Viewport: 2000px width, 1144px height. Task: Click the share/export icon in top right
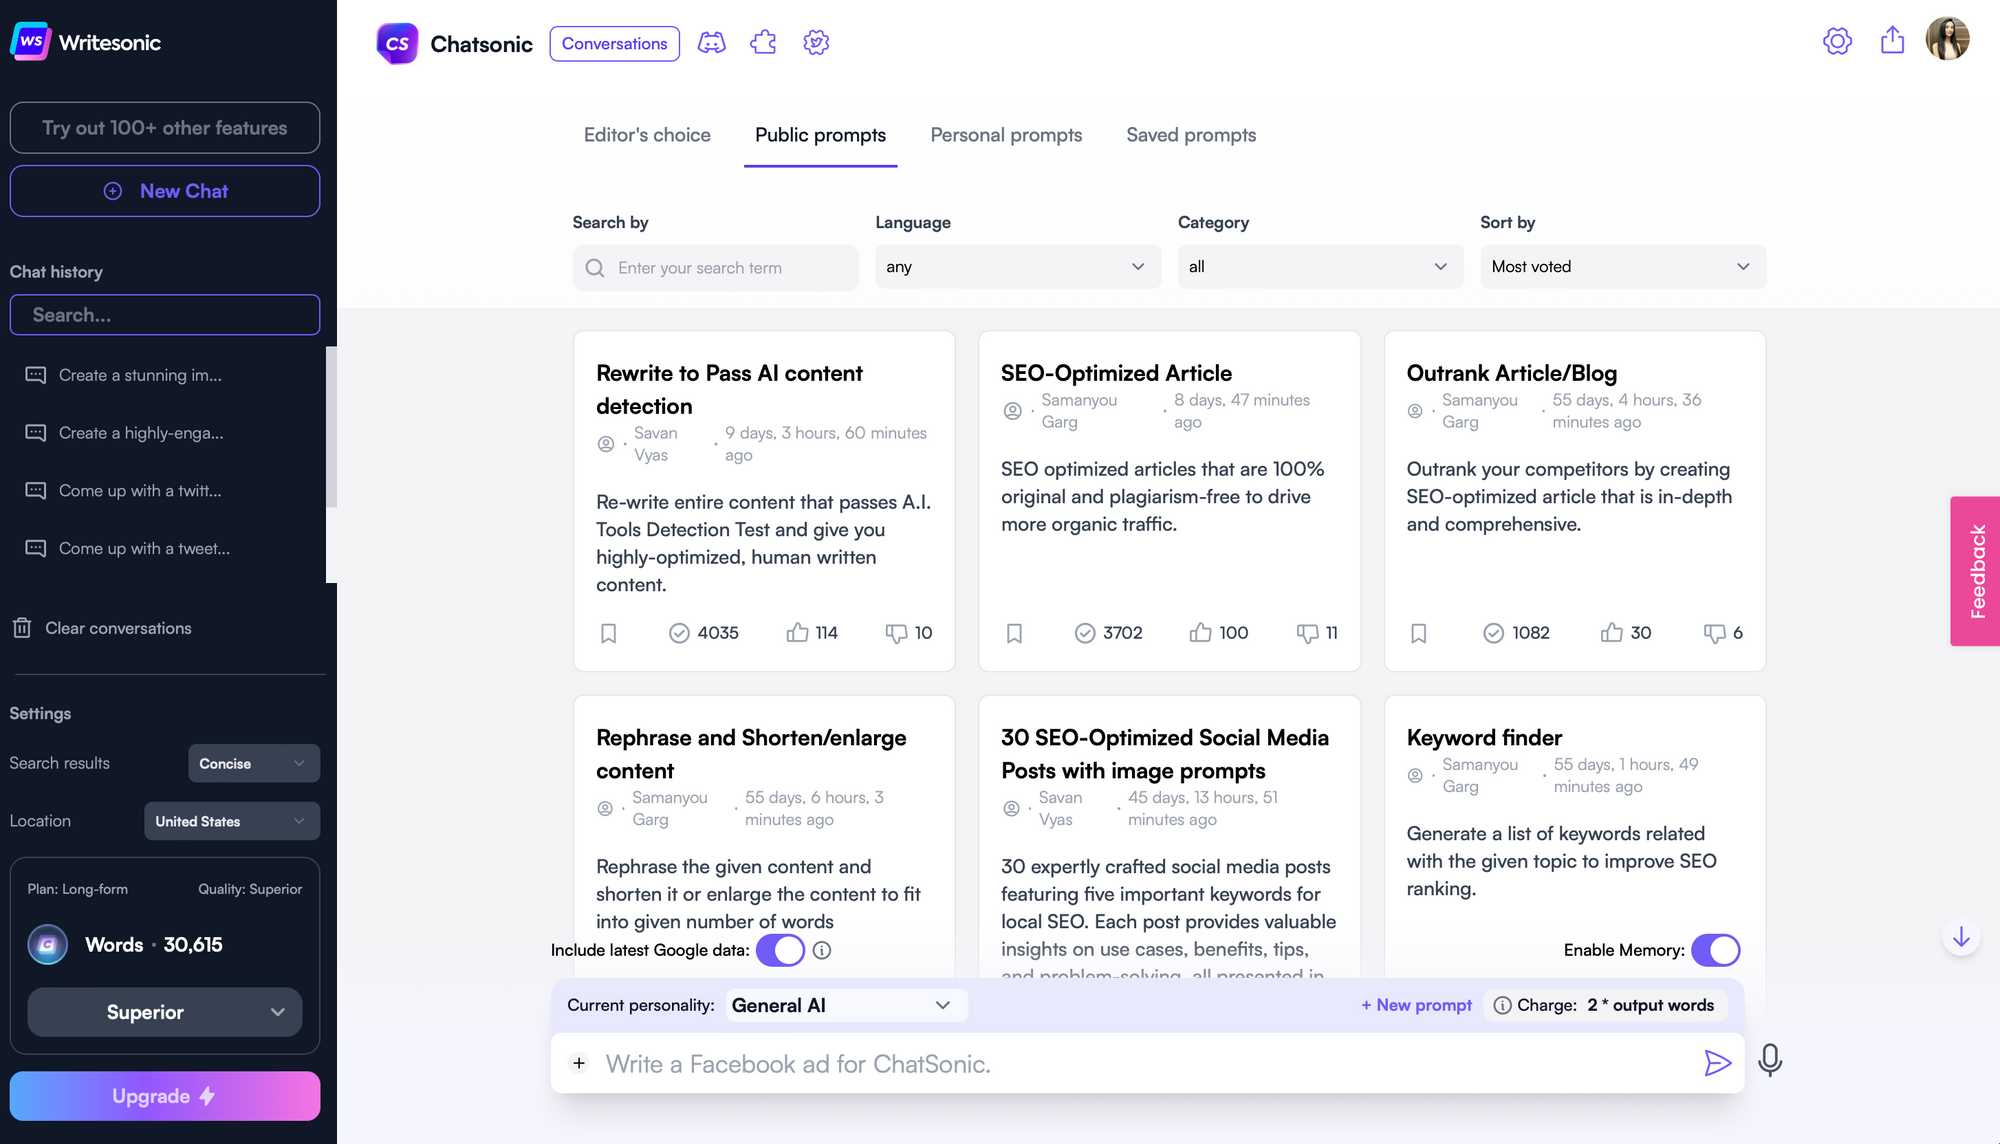pos(1893,43)
